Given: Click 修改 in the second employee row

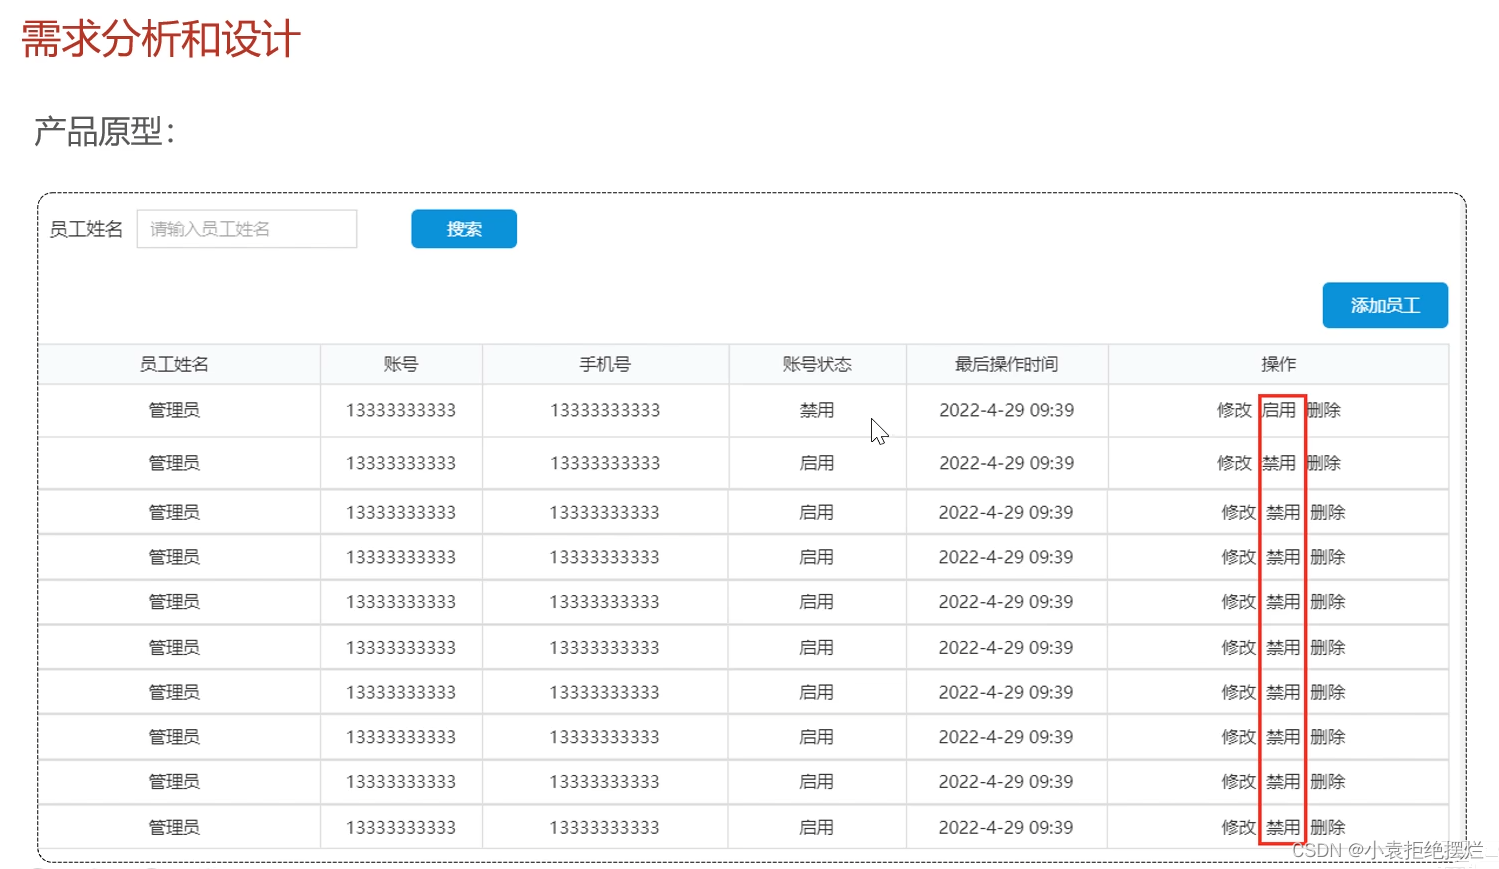Looking at the screenshot, I should coord(1235,462).
